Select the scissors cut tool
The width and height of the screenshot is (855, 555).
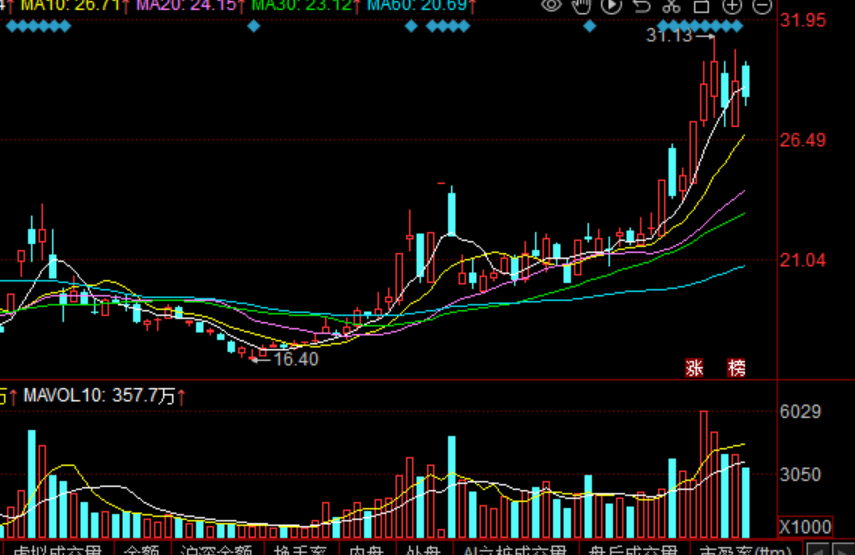[672, 5]
